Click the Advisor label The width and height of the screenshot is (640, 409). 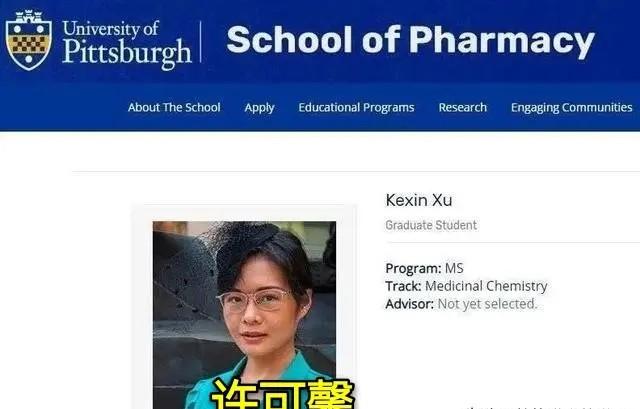(x=409, y=304)
